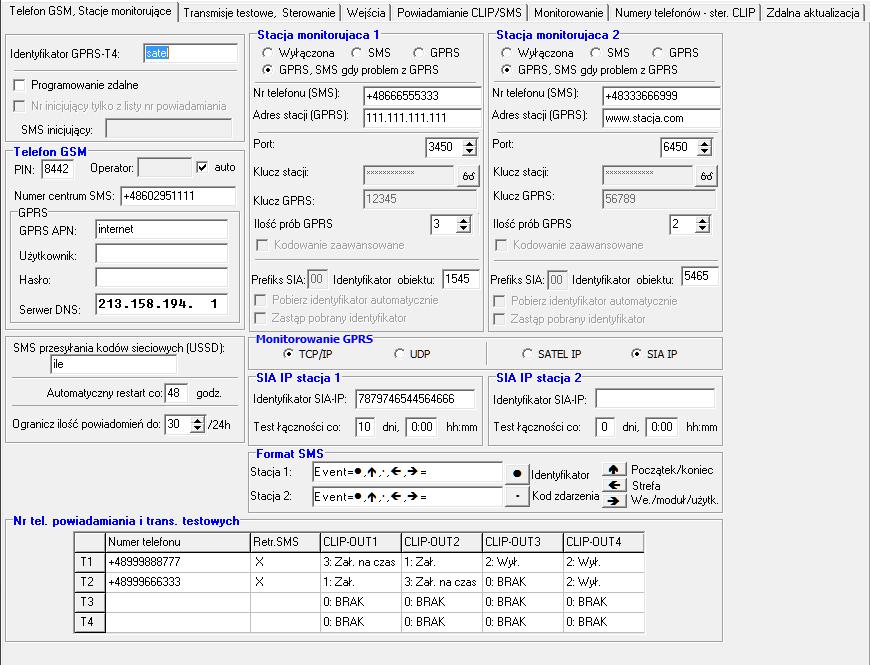The height and width of the screenshot is (665, 870).
Task: Edit the Serwer DNS address field
Action: pos(161,304)
